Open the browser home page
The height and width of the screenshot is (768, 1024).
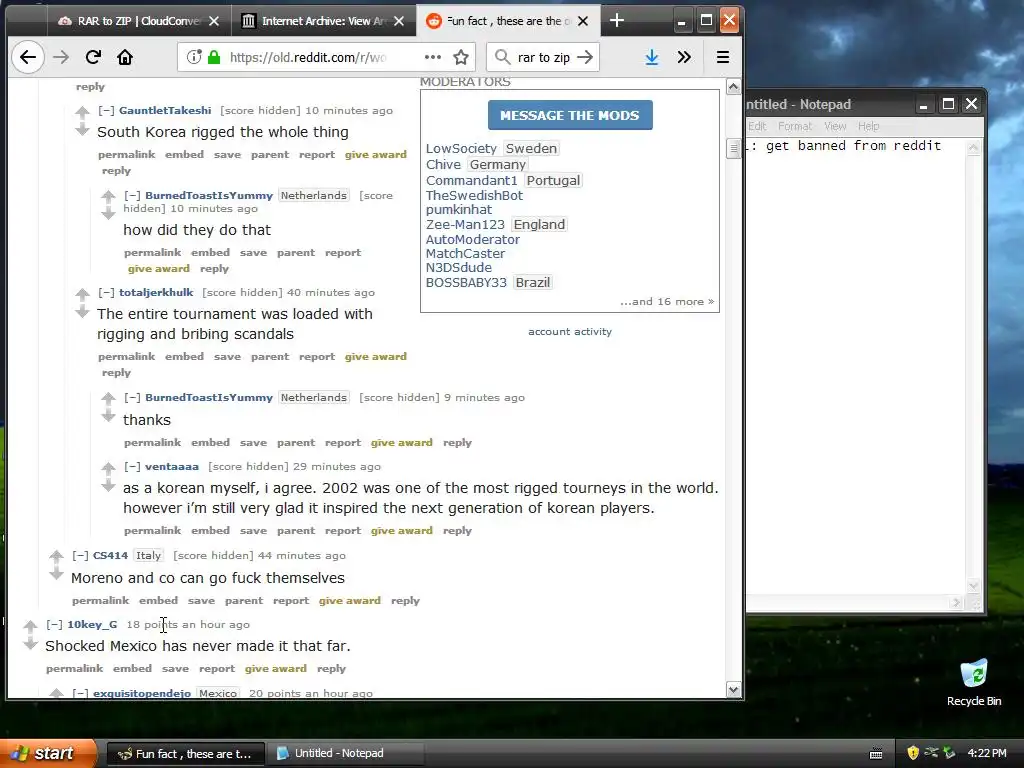pos(125,57)
